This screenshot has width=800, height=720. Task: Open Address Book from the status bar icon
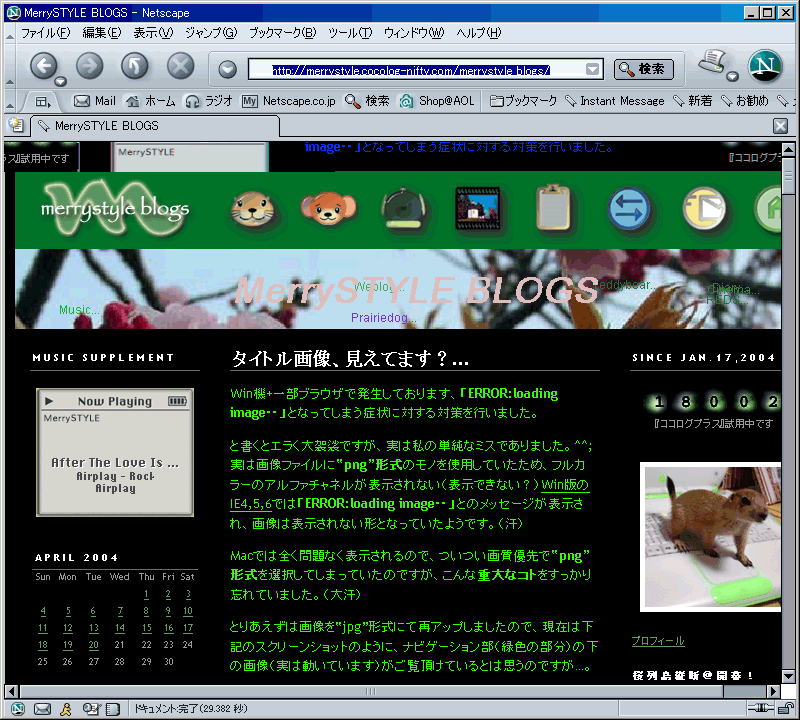point(112,708)
